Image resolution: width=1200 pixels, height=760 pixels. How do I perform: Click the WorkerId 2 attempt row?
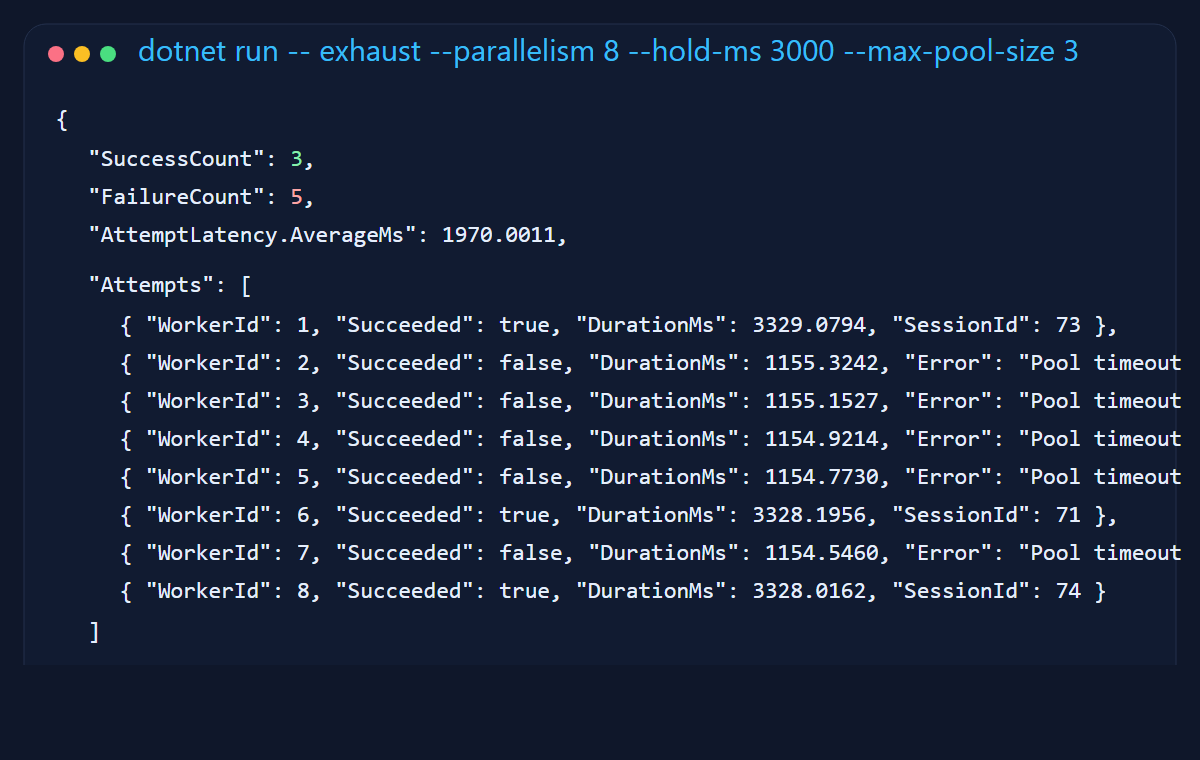[x=651, y=363]
